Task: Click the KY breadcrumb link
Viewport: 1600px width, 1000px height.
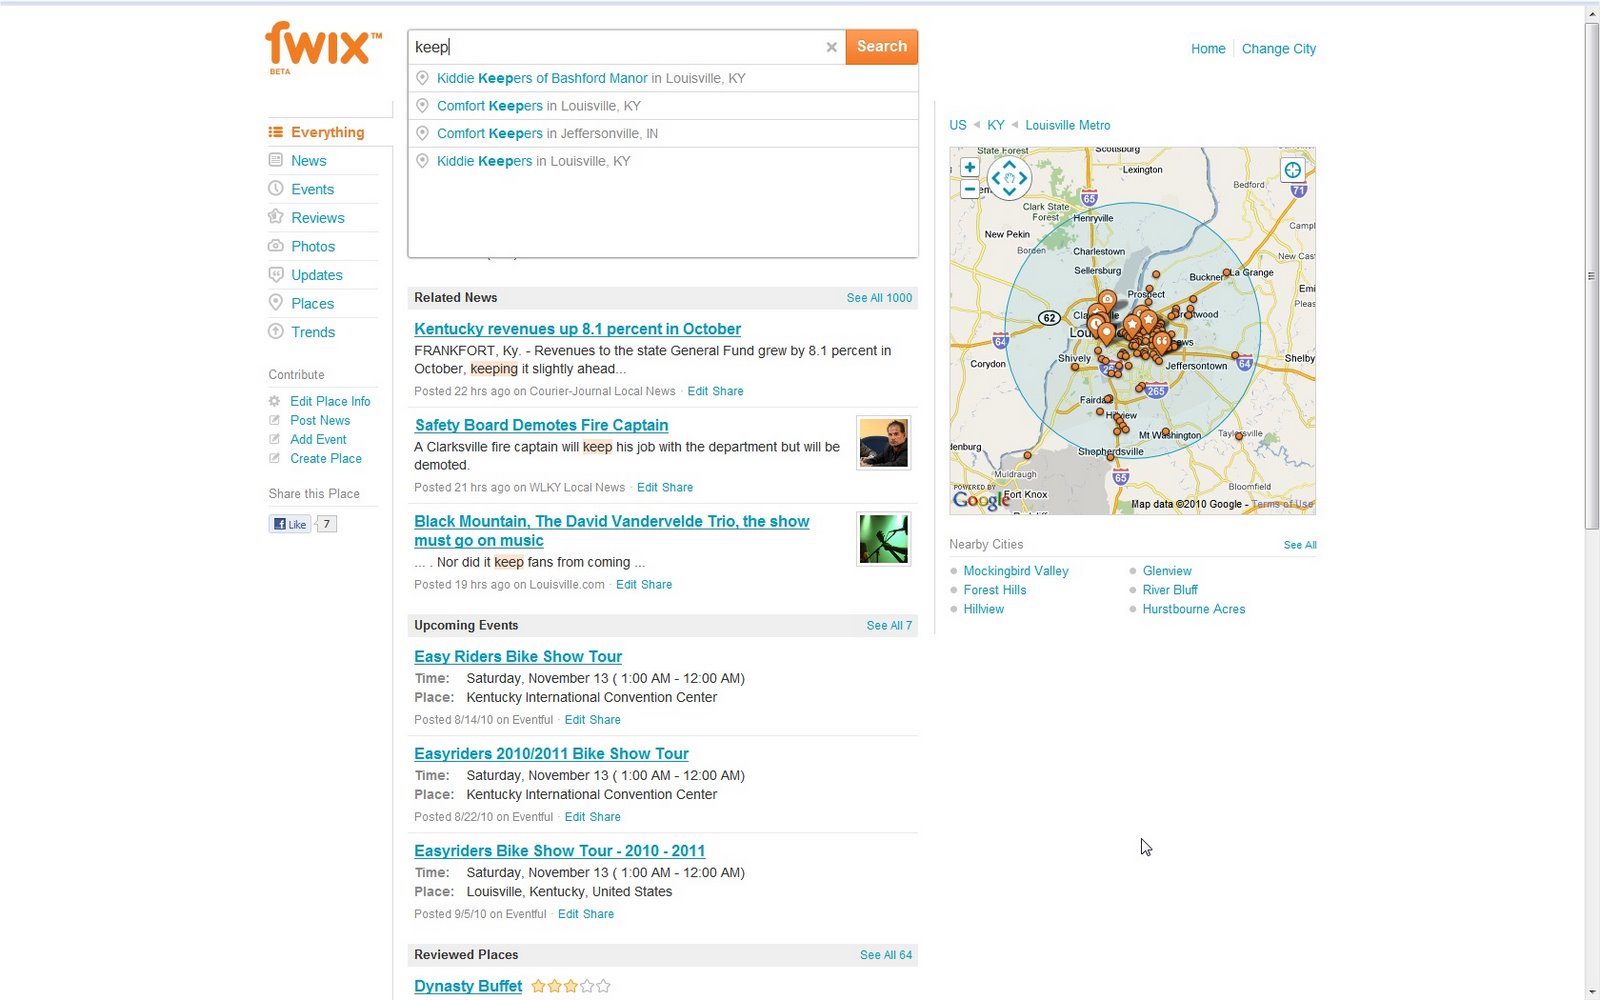Action: (996, 125)
